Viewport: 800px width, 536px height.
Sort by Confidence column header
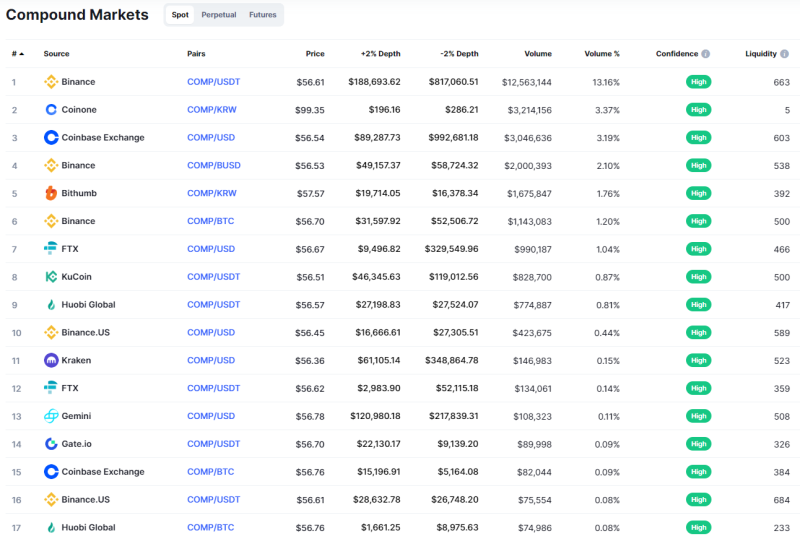point(677,54)
